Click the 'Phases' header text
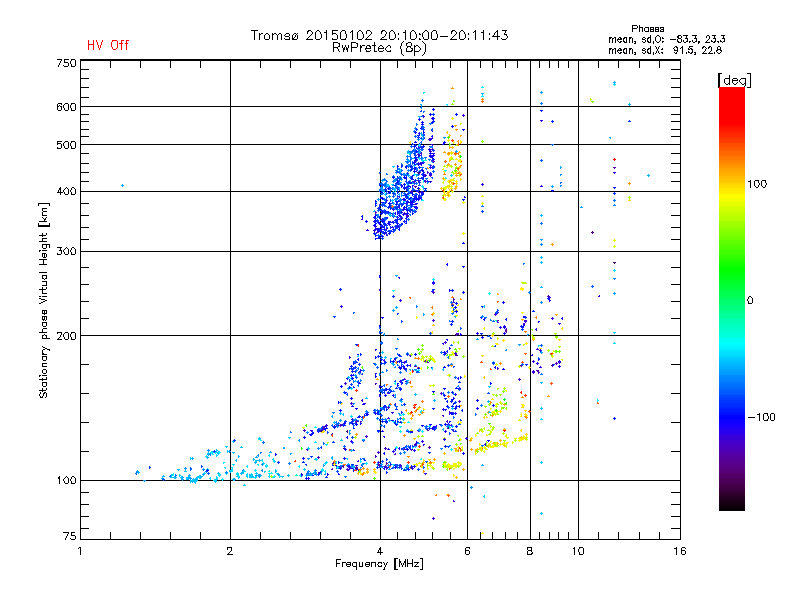 point(647,29)
